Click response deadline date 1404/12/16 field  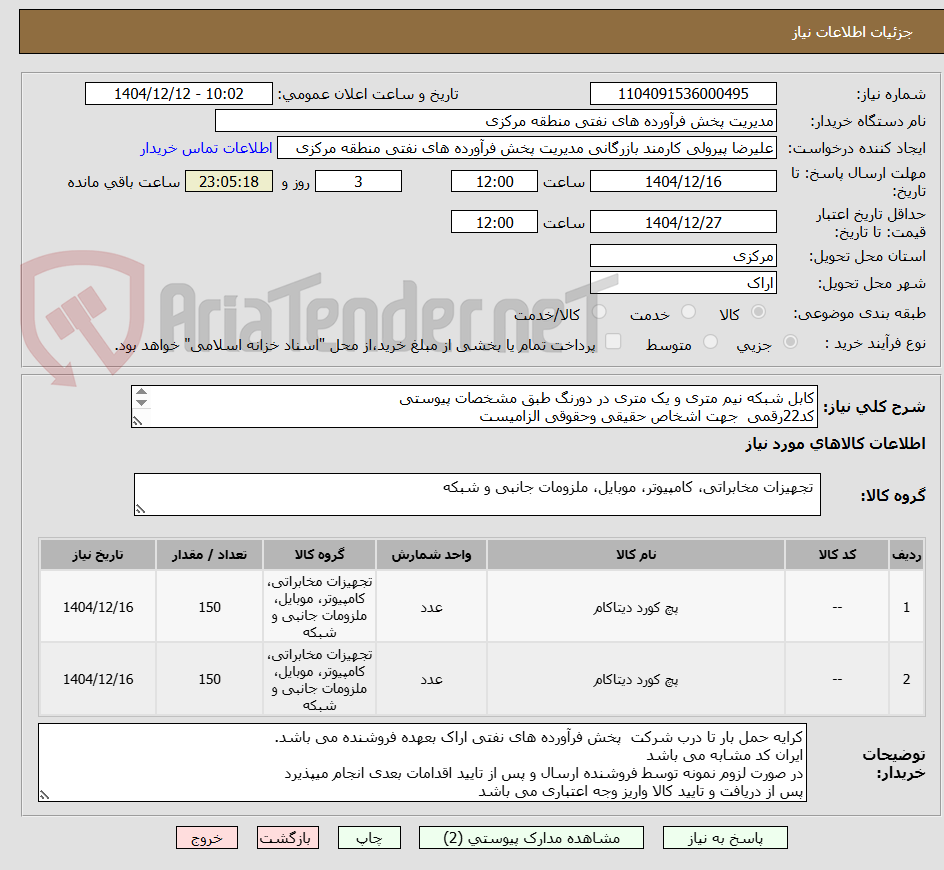683,181
